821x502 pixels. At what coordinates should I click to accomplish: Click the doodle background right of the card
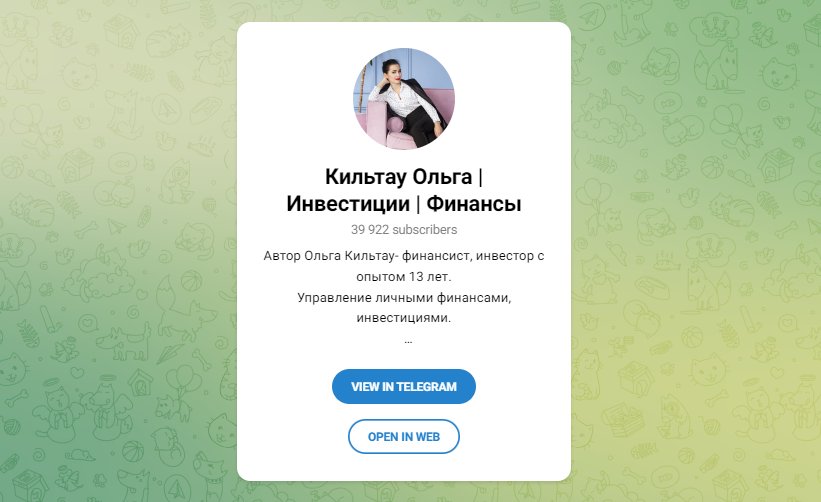coord(696,251)
